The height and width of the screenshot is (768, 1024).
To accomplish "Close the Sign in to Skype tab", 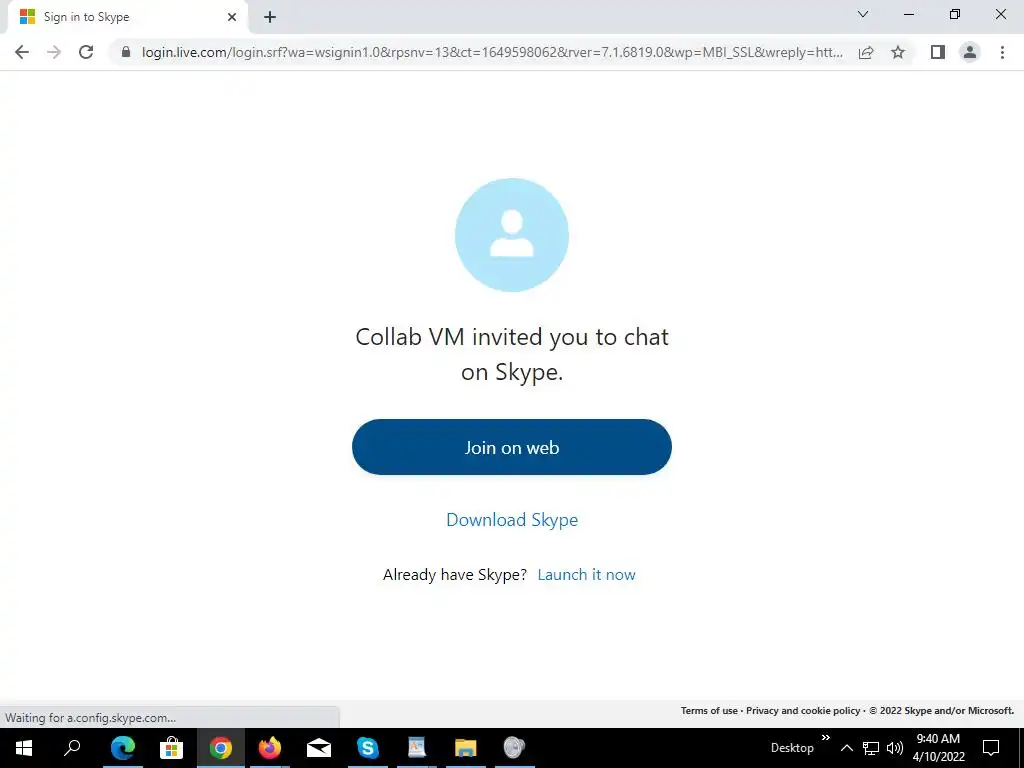I will tap(232, 17).
